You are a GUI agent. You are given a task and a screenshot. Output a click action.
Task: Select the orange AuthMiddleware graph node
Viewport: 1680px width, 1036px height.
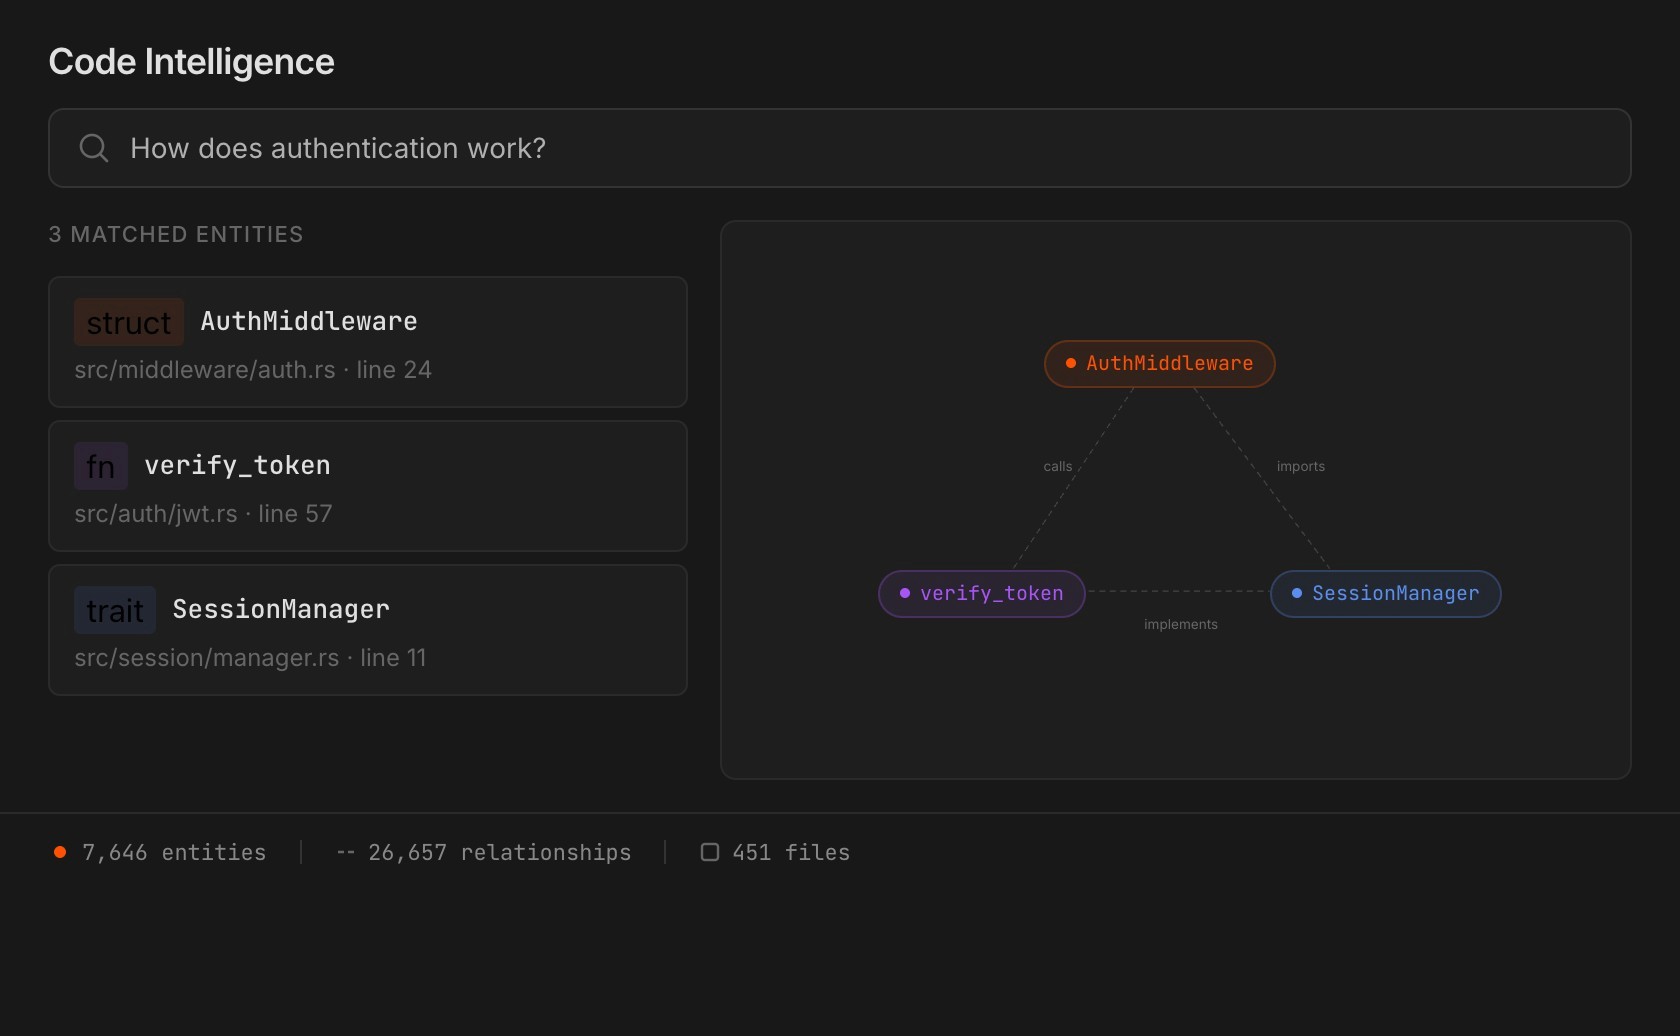[1160, 364]
